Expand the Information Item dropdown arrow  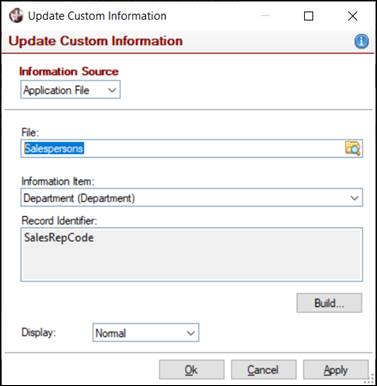click(x=354, y=198)
